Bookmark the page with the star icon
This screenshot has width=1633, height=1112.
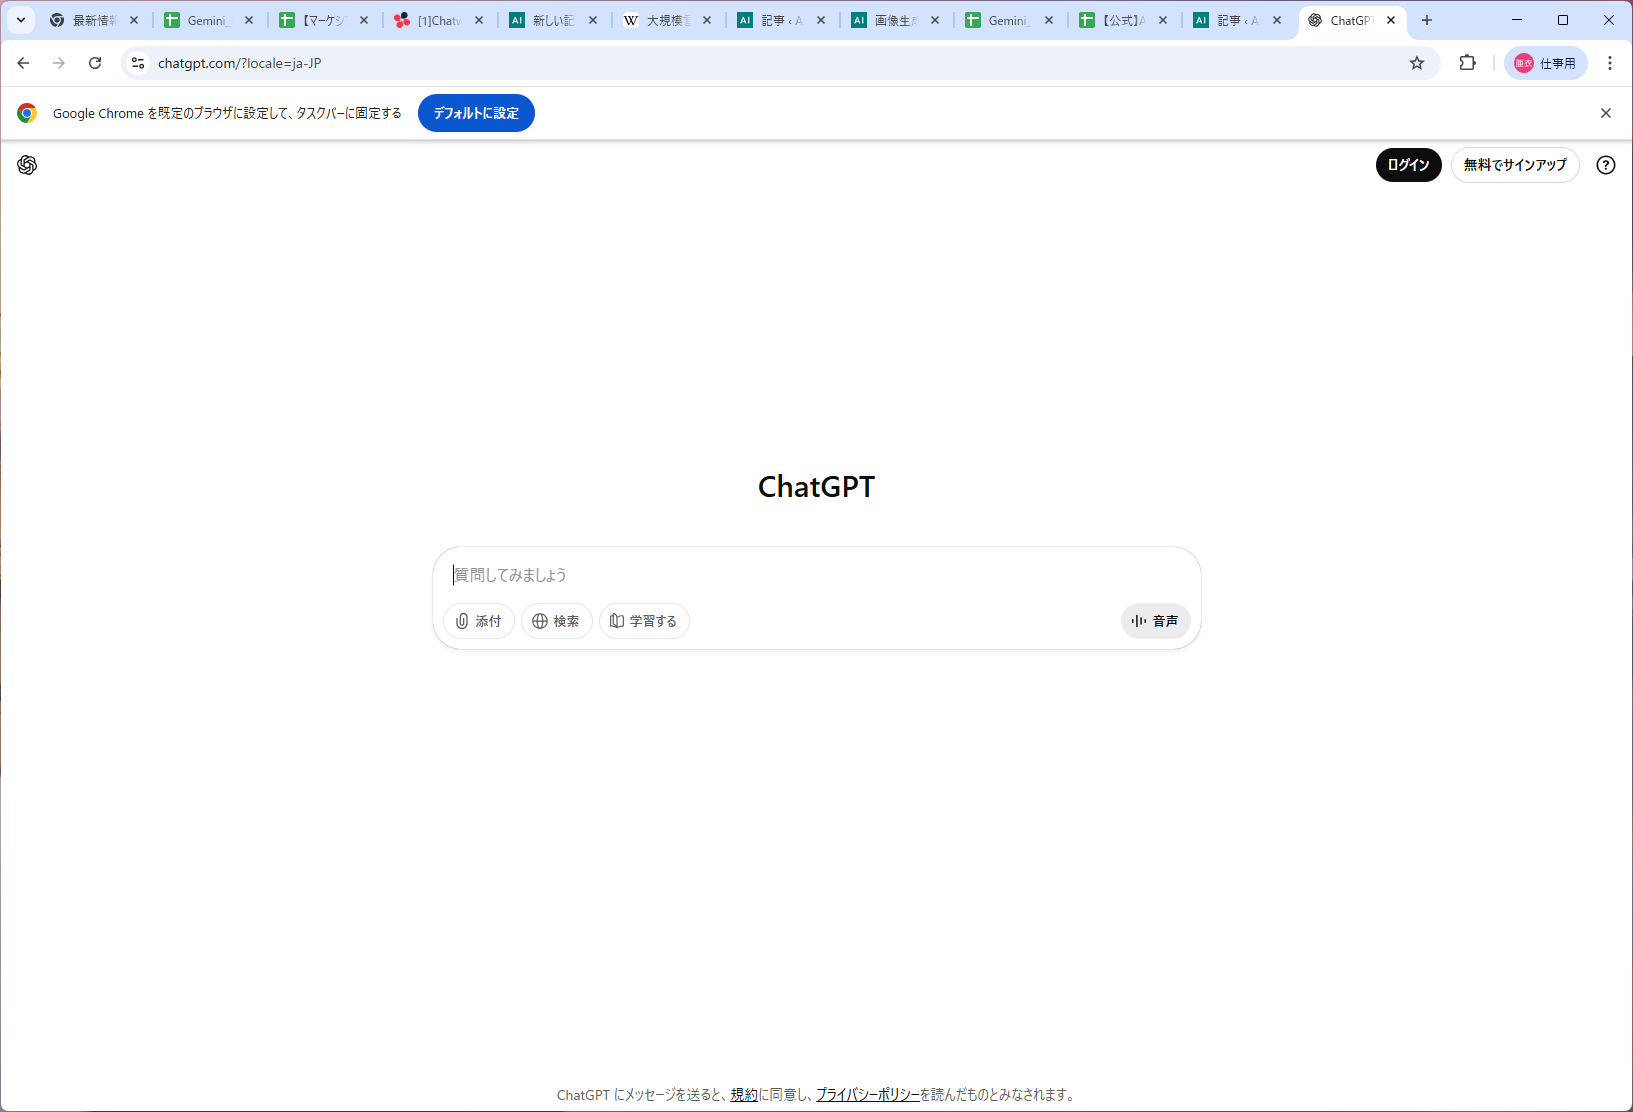click(1416, 63)
